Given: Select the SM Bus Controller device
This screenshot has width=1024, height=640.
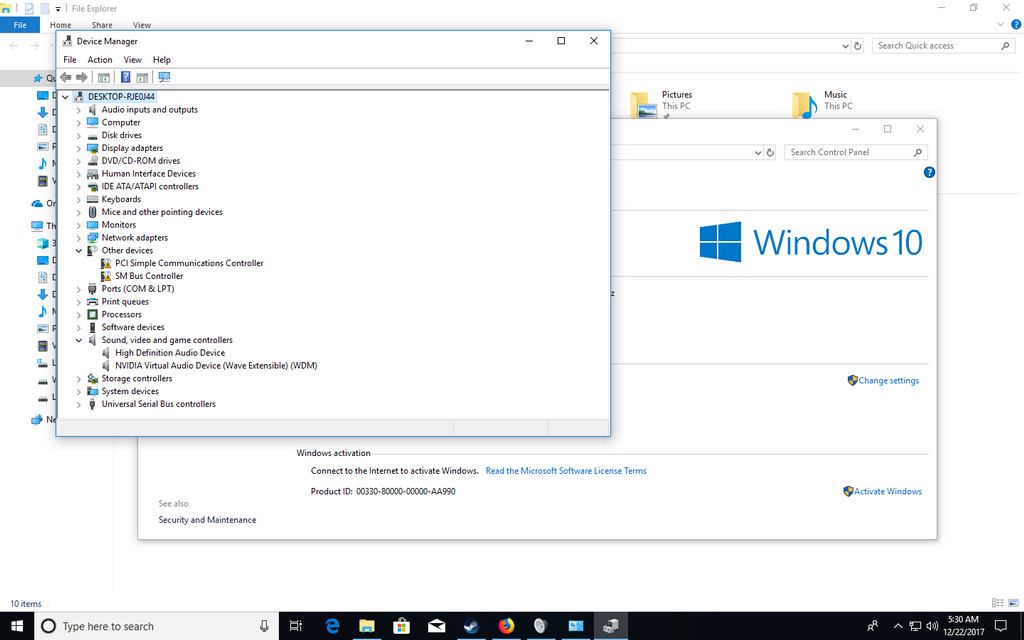Looking at the screenshot, I should click(149, 276).
